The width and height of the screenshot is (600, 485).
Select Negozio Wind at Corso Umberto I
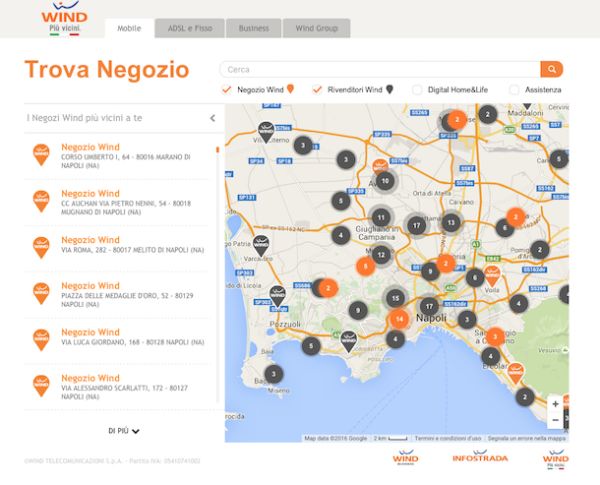[x=90, y=147]
